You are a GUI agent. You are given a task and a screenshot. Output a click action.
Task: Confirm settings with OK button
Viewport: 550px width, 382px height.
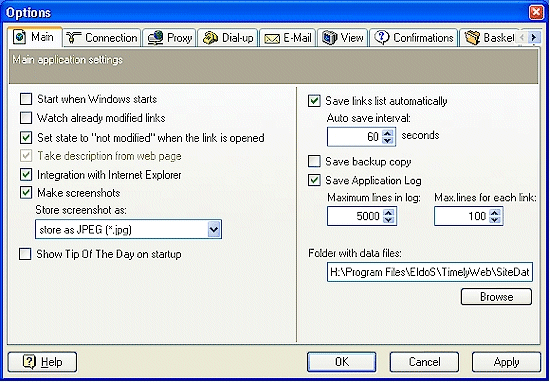342,362
